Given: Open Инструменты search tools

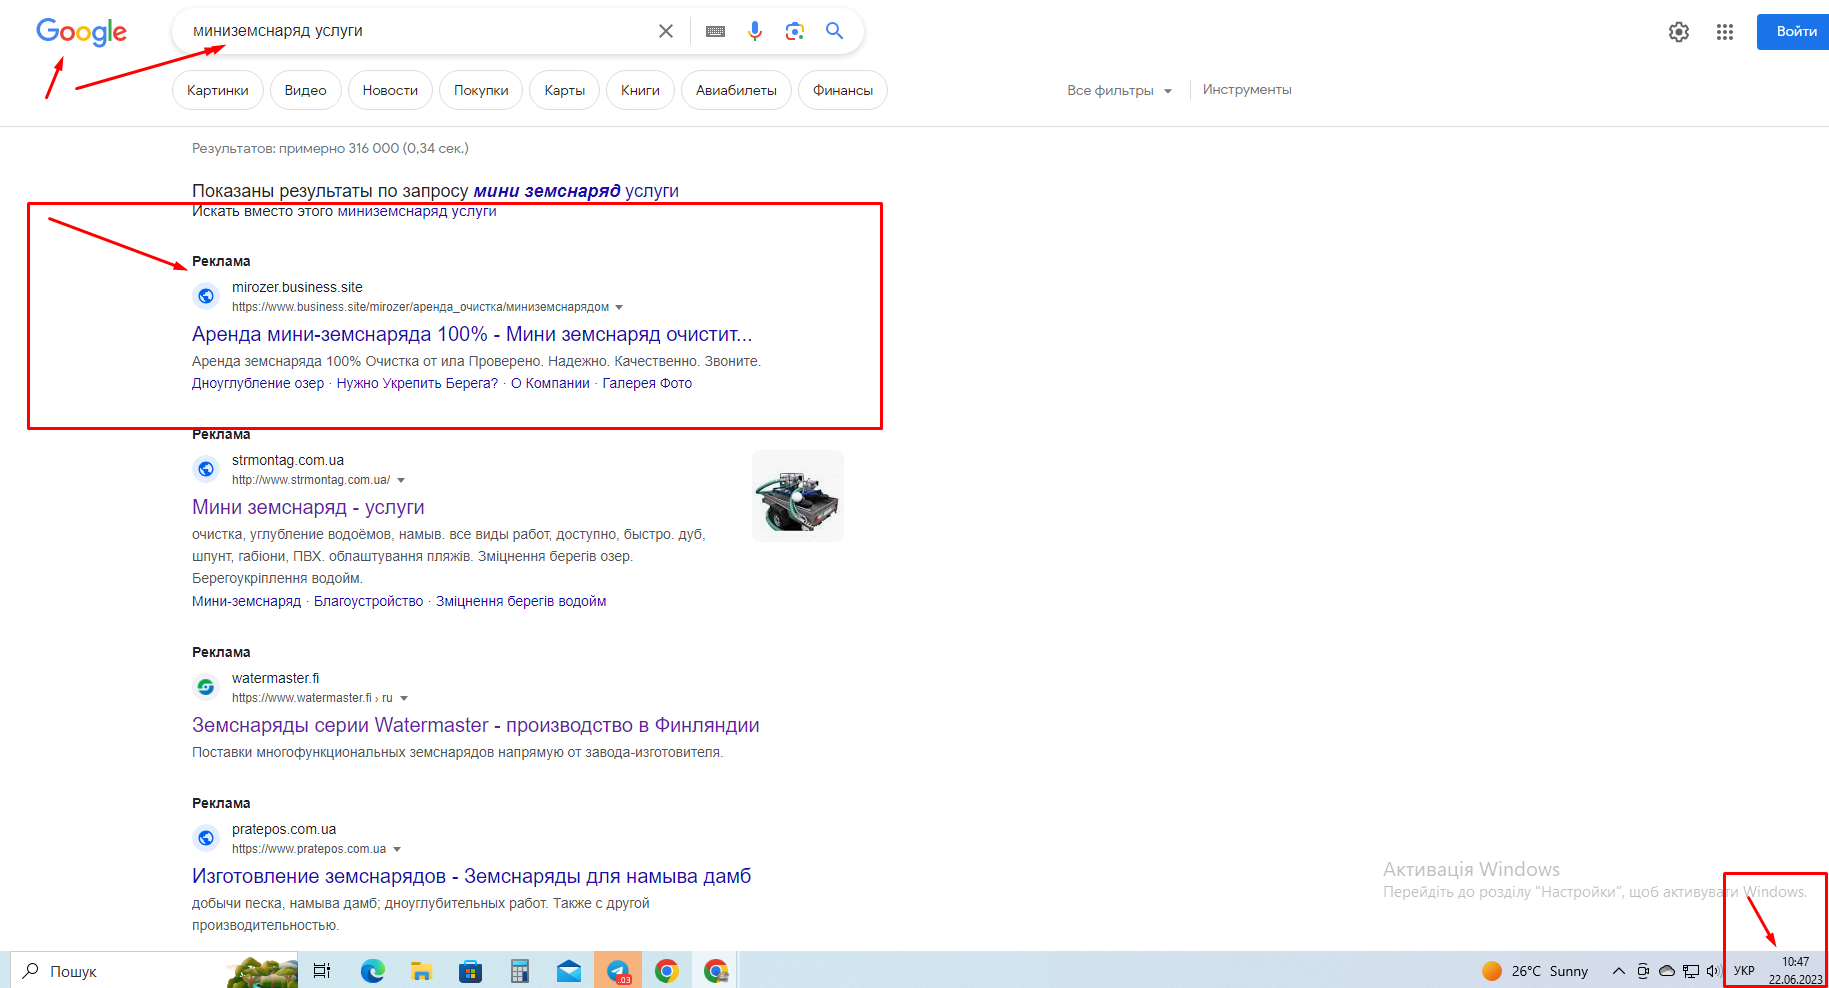Looking at the screenshot, I should pyautogui.click(x=1247, y=90).
